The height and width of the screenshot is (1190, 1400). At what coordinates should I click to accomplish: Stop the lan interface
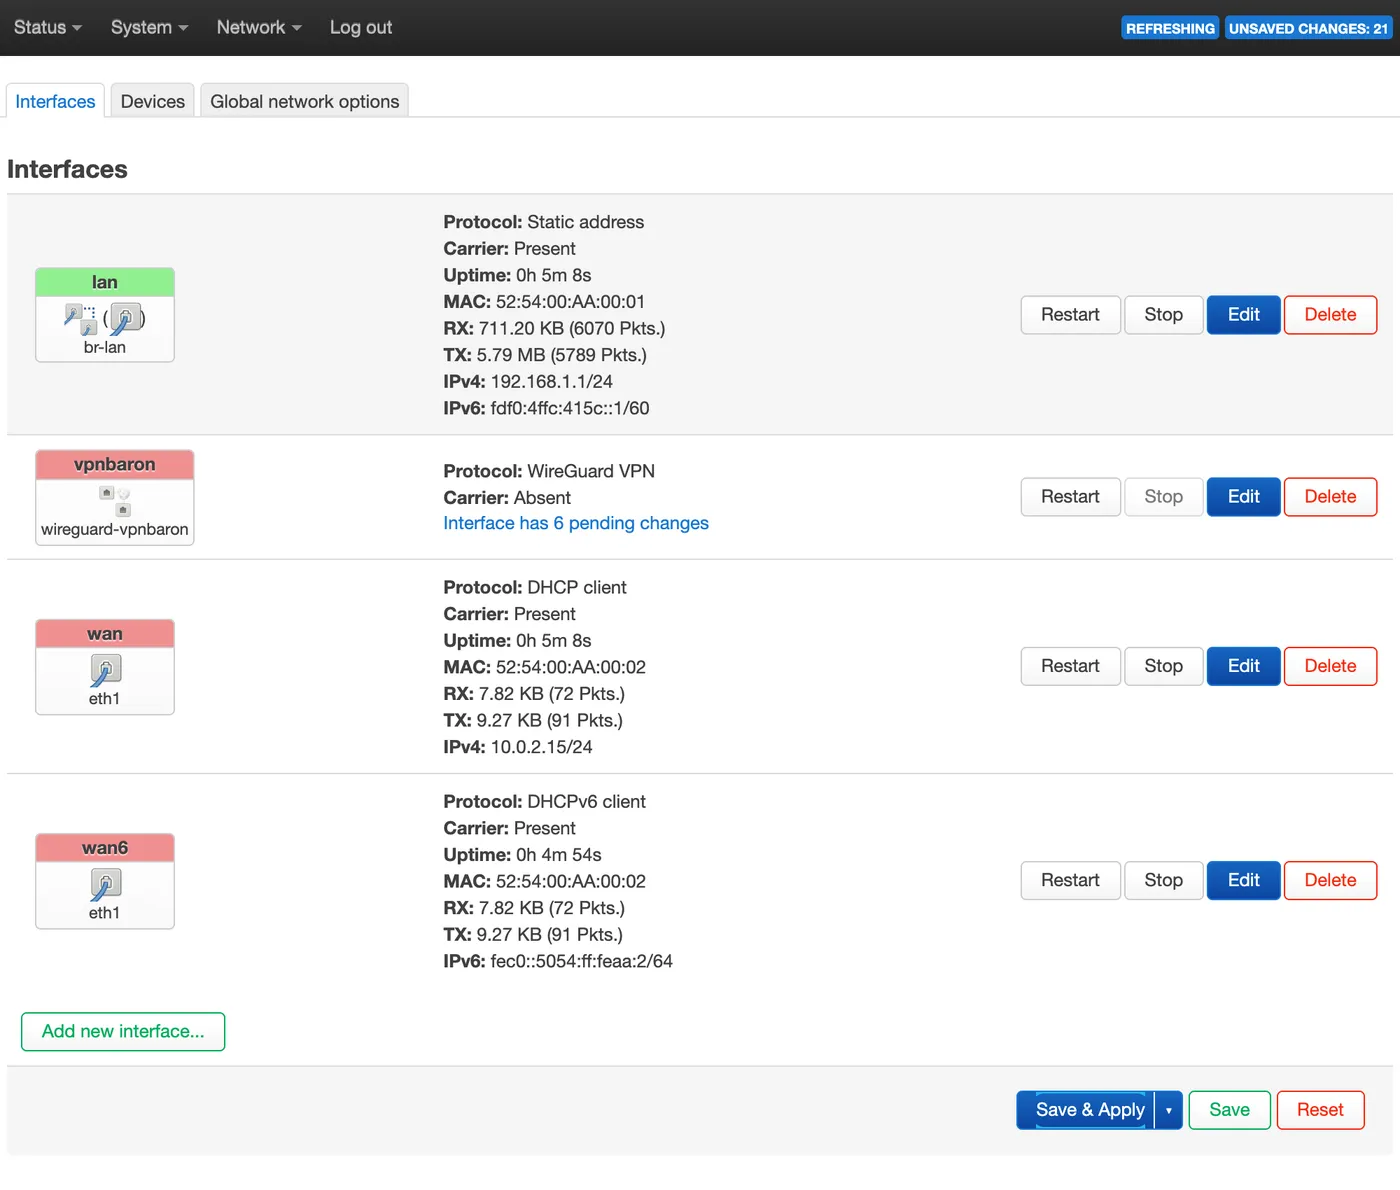pos(1164,315)
